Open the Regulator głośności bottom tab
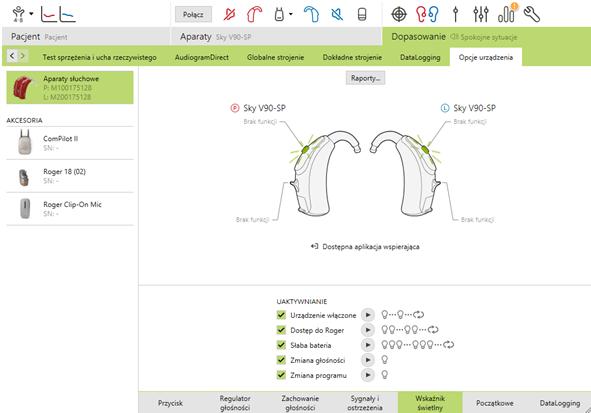591x413 pixels. (x=235, y=403)
